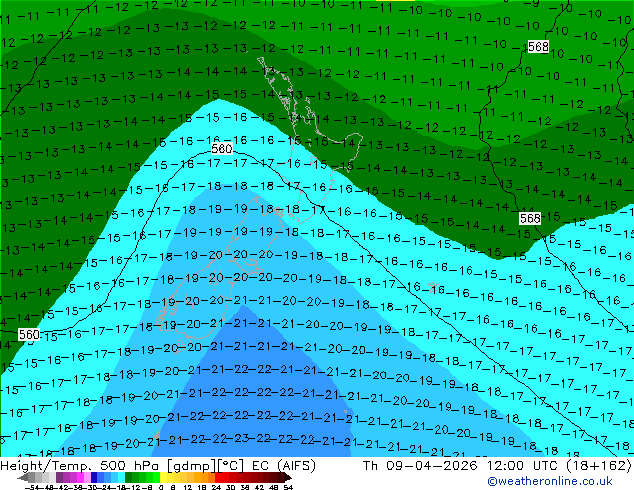Click the '24' label under the color scale
This screenshot has width=634, height=490.
pos(216,488)
